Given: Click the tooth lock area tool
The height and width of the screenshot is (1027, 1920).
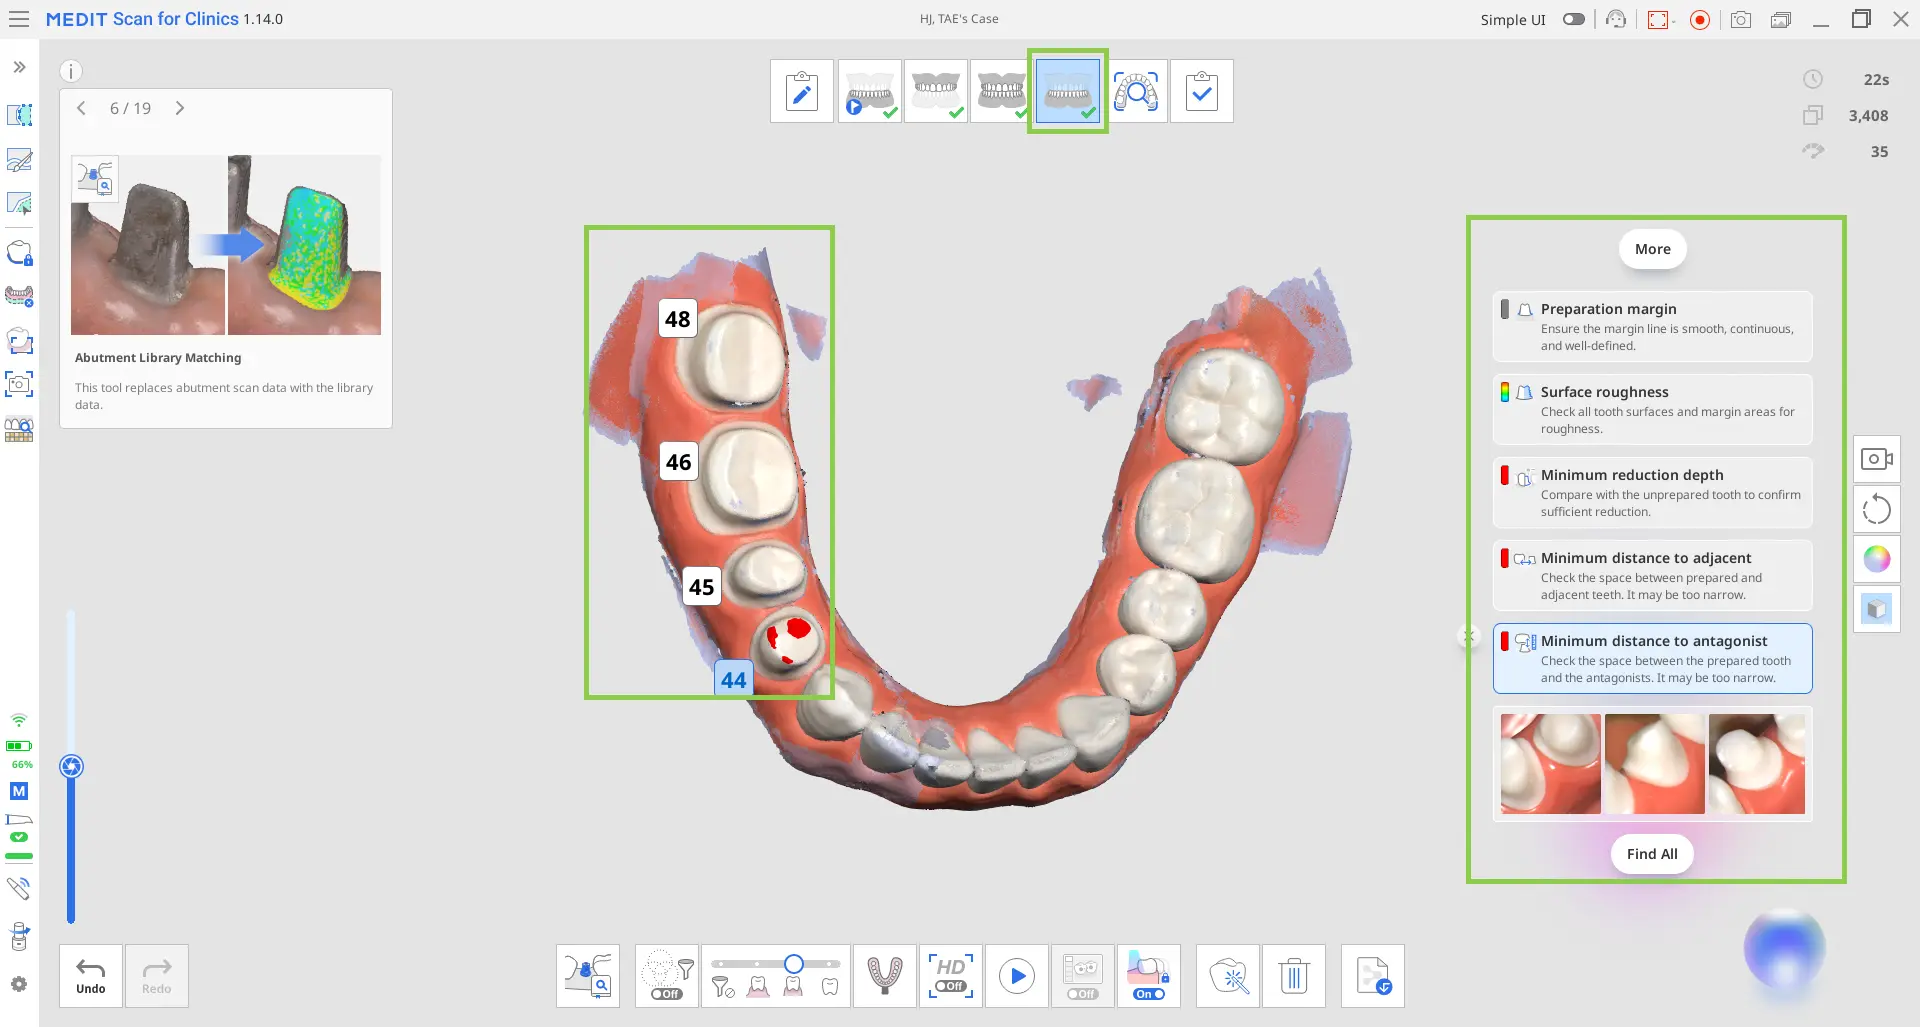Looking at the screenshot, I should [19, 252].
